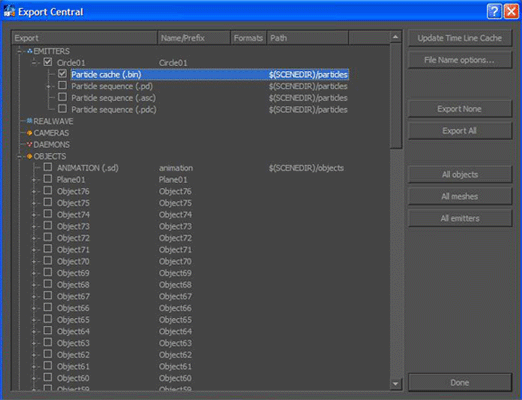
Task: Click the OBJECTS category icon
Action: [x=30, y=156]
